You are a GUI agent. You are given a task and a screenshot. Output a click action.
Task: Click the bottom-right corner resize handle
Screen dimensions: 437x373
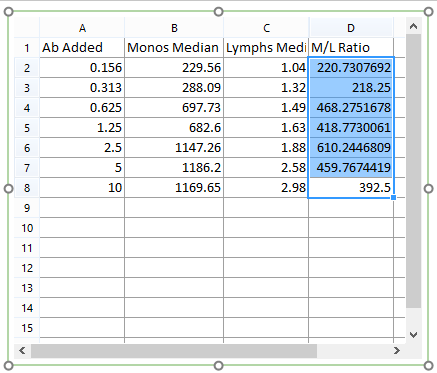(x=429, y=366)
